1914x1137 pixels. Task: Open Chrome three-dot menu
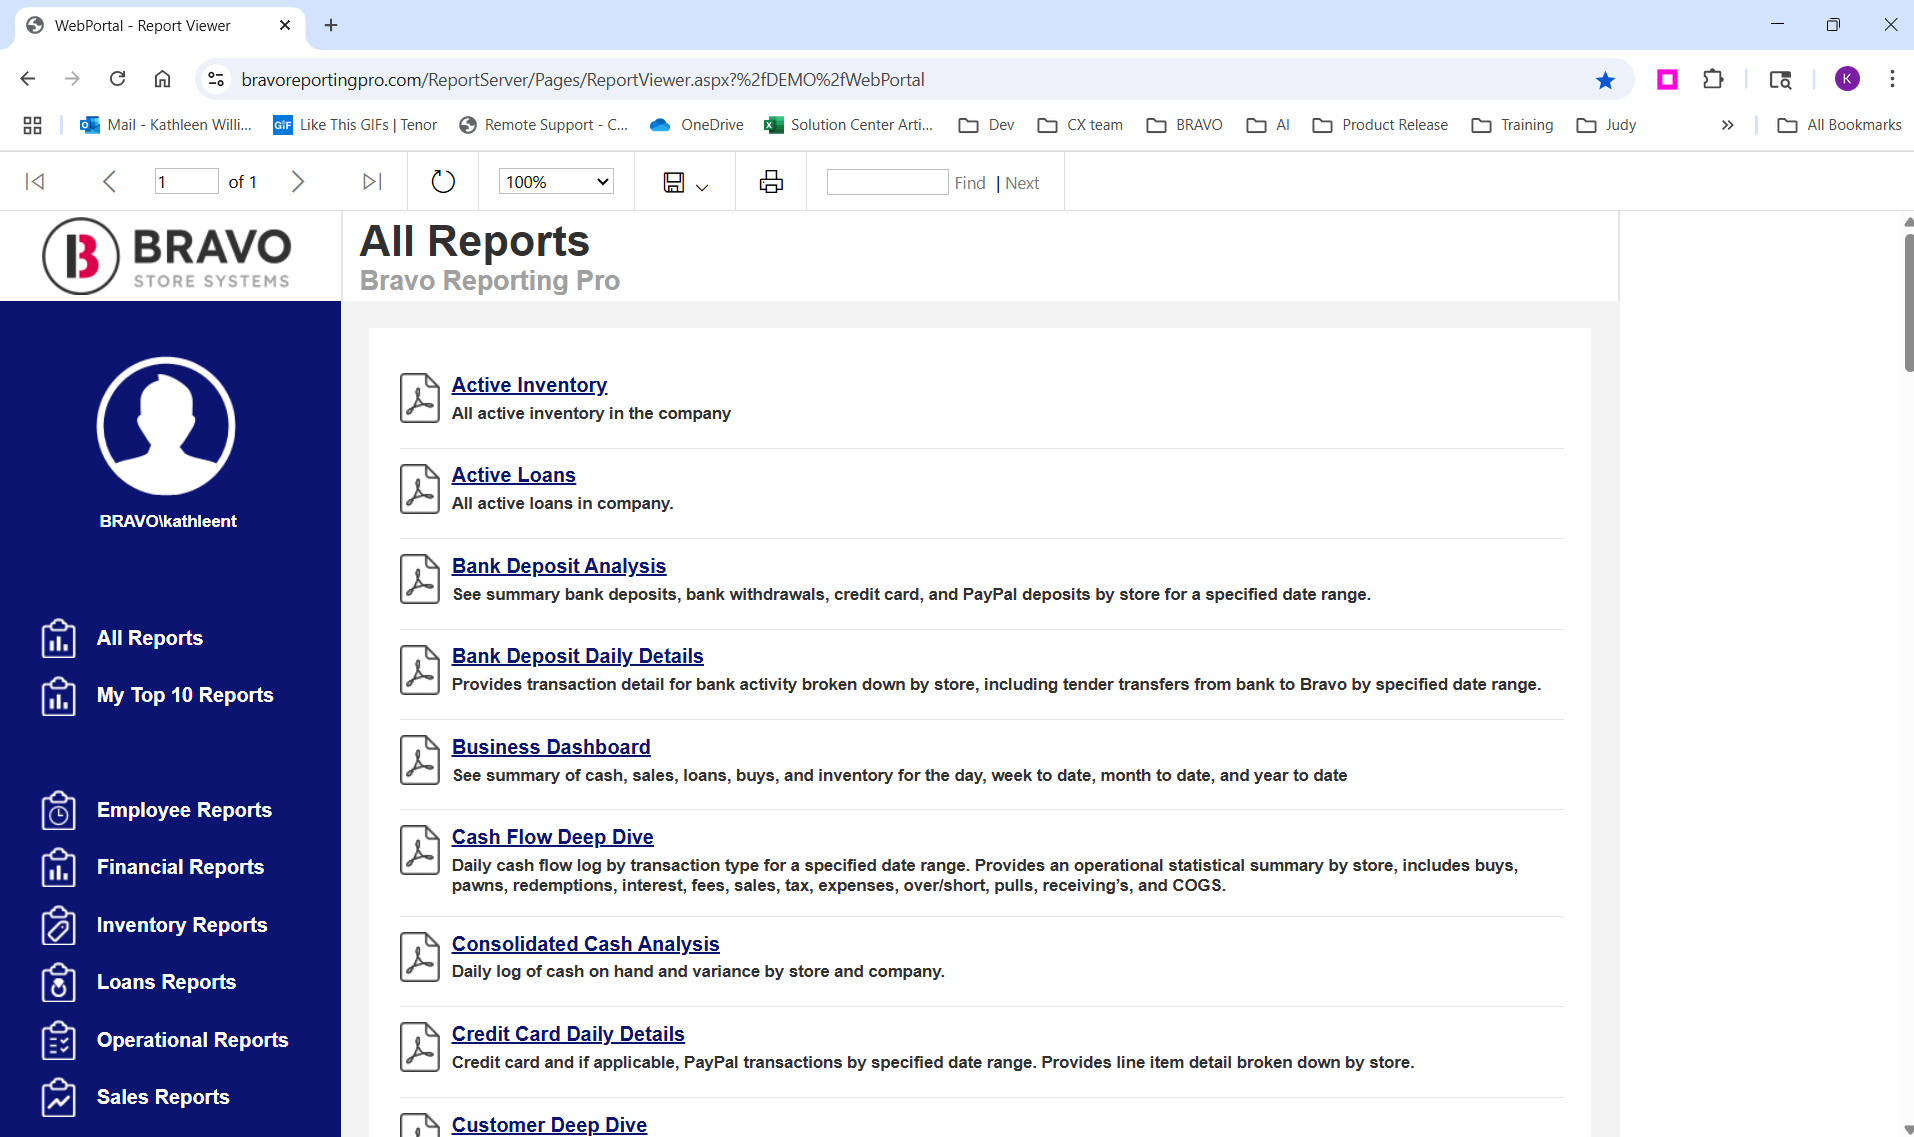pos(1892,79)
